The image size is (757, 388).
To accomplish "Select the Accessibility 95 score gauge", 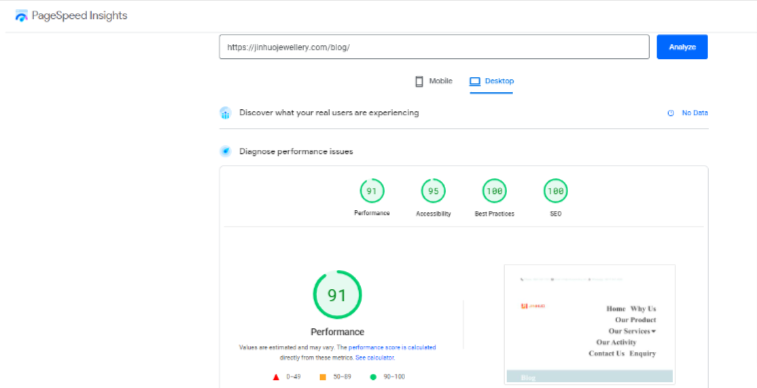I will tap(434, 191).
